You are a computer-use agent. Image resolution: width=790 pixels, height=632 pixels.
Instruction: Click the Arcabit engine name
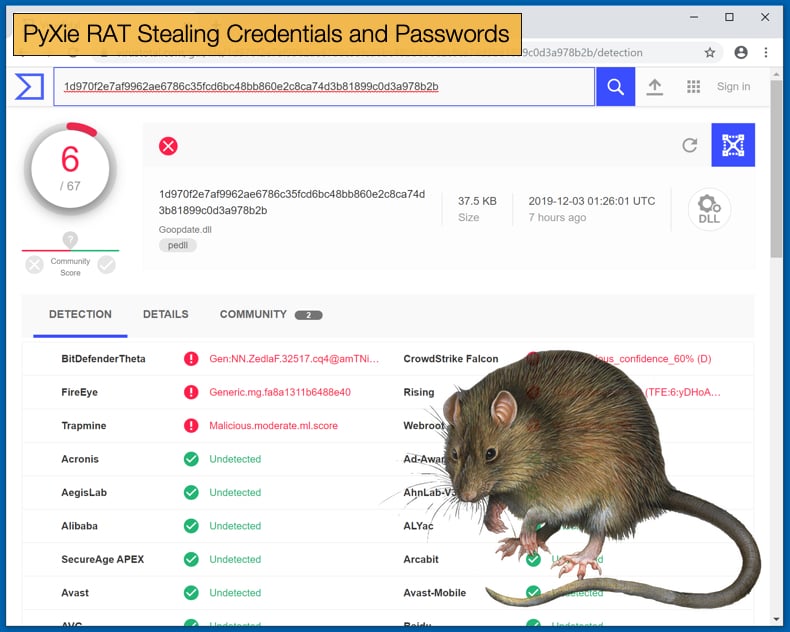click(x=421, y=559)
